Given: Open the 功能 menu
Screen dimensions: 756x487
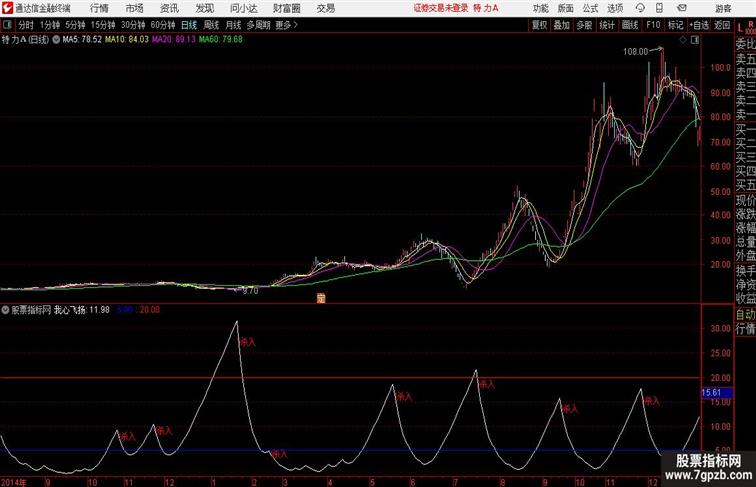Looking at the screenshot, I should pos(540,8).
